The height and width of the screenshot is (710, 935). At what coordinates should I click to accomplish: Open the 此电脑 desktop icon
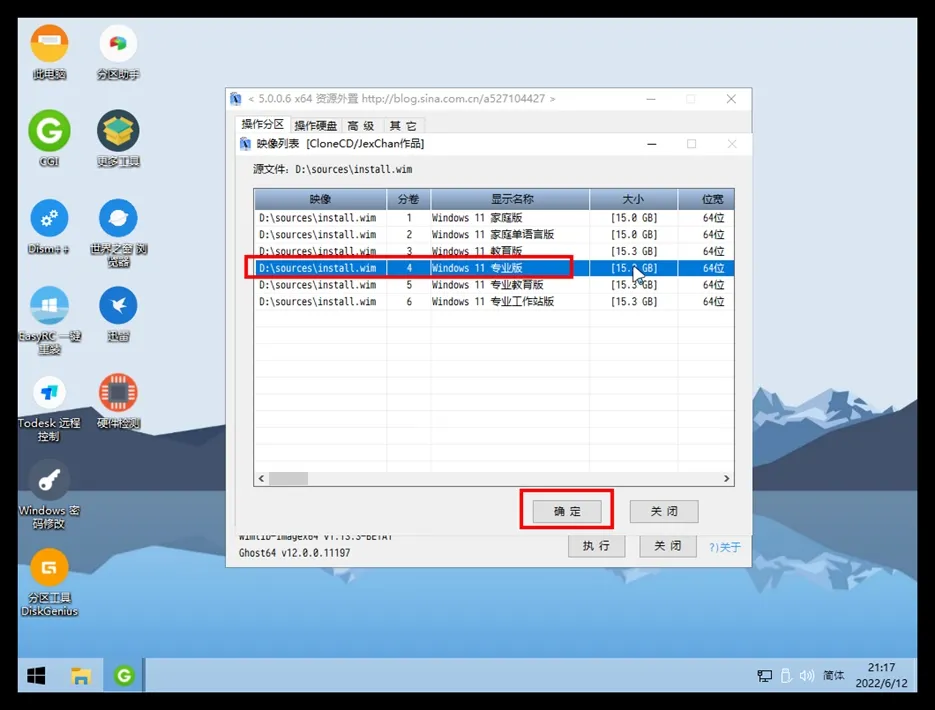click(49, 45)
